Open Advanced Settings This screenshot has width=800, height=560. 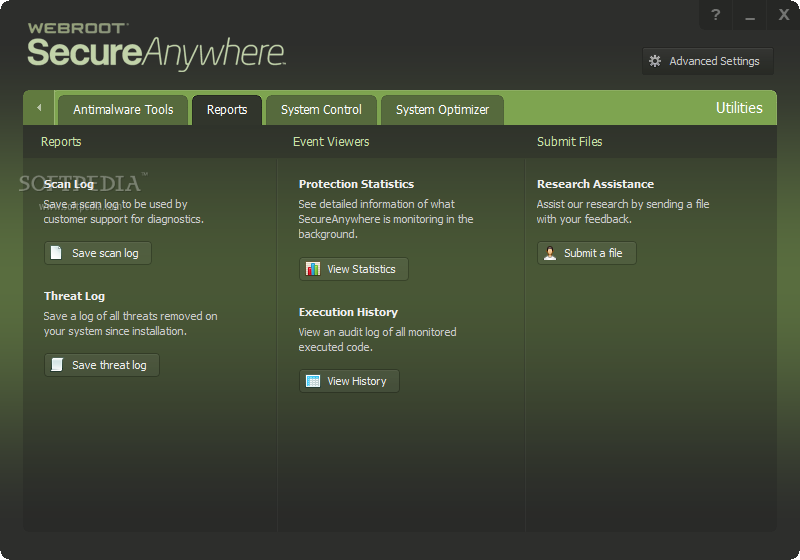click(x=708, y=61)
